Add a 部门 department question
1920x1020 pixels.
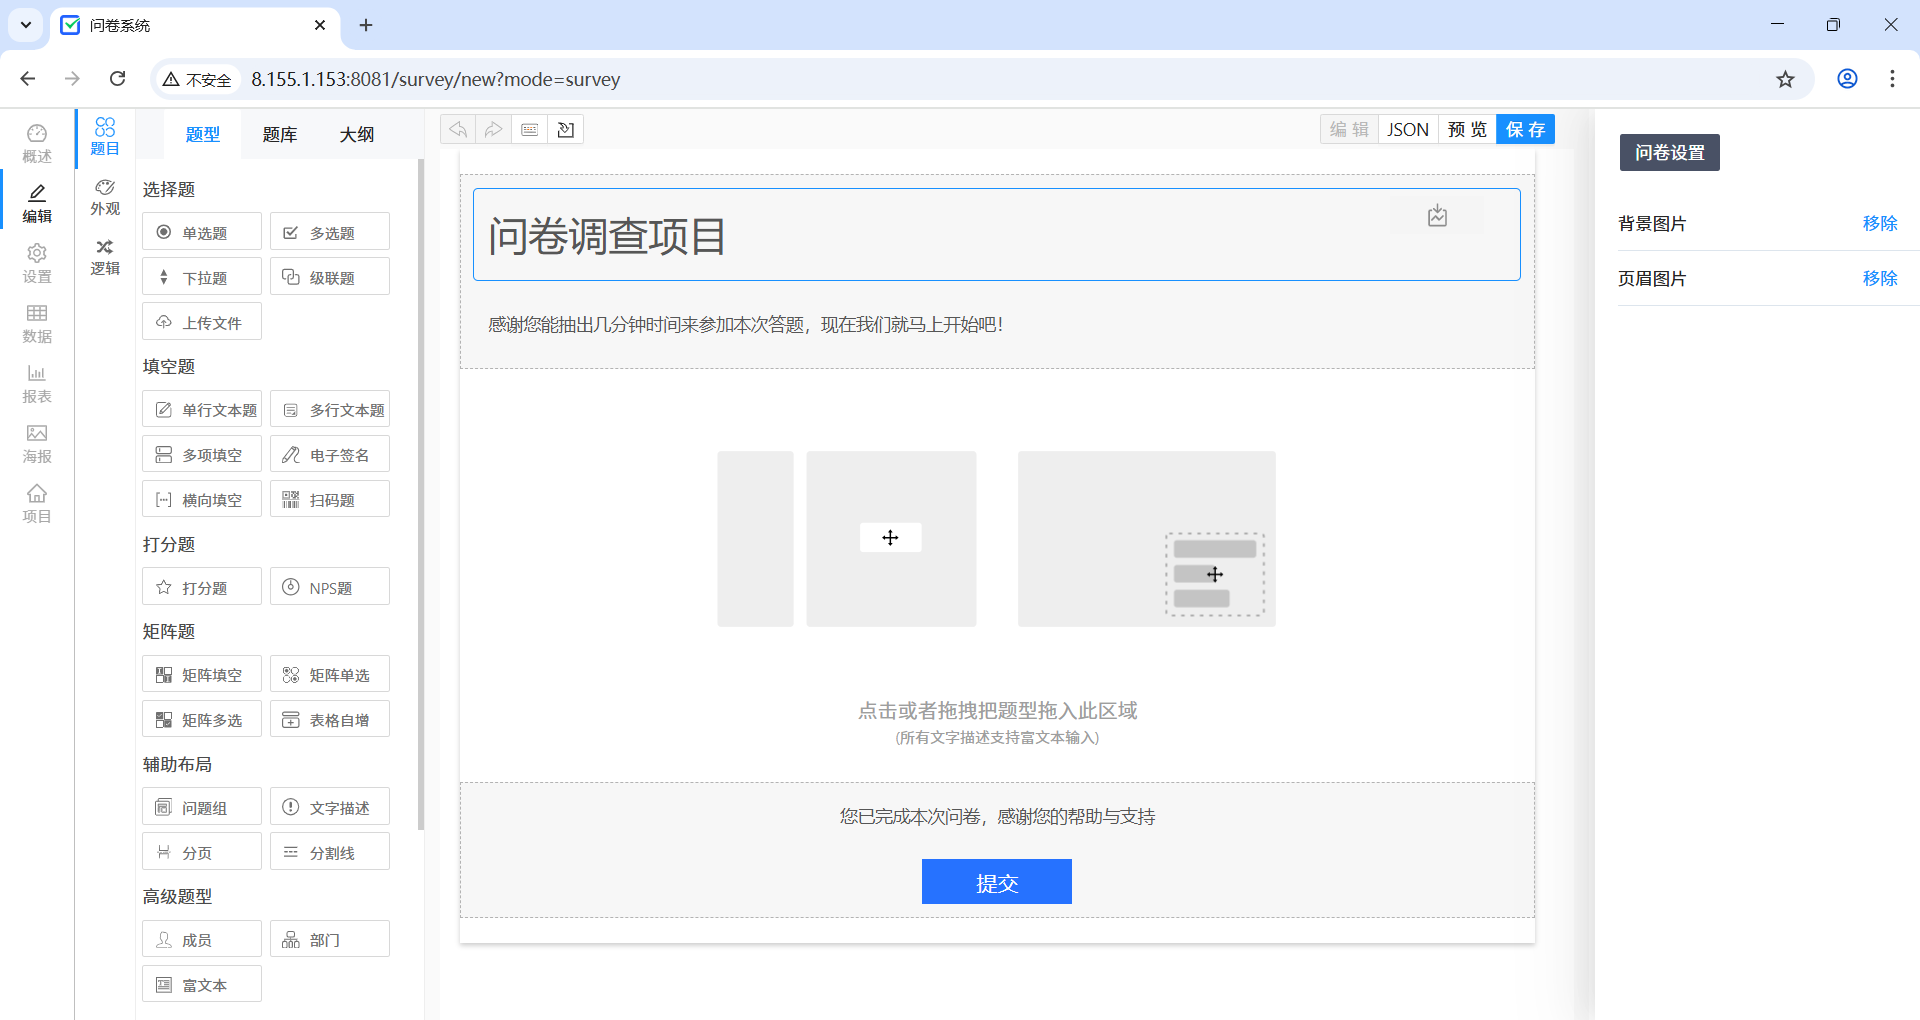coord(330,939)
